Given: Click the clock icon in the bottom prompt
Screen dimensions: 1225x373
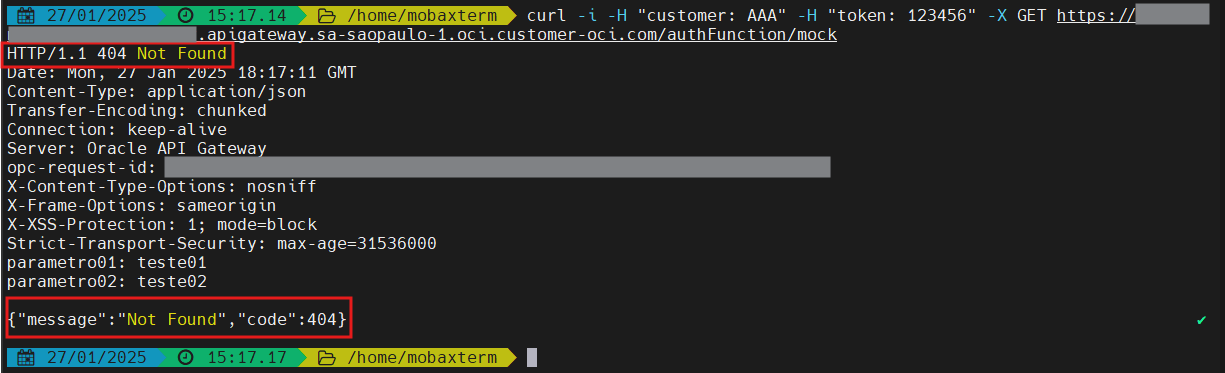Looking at the screenshot, I should [186, 357].
